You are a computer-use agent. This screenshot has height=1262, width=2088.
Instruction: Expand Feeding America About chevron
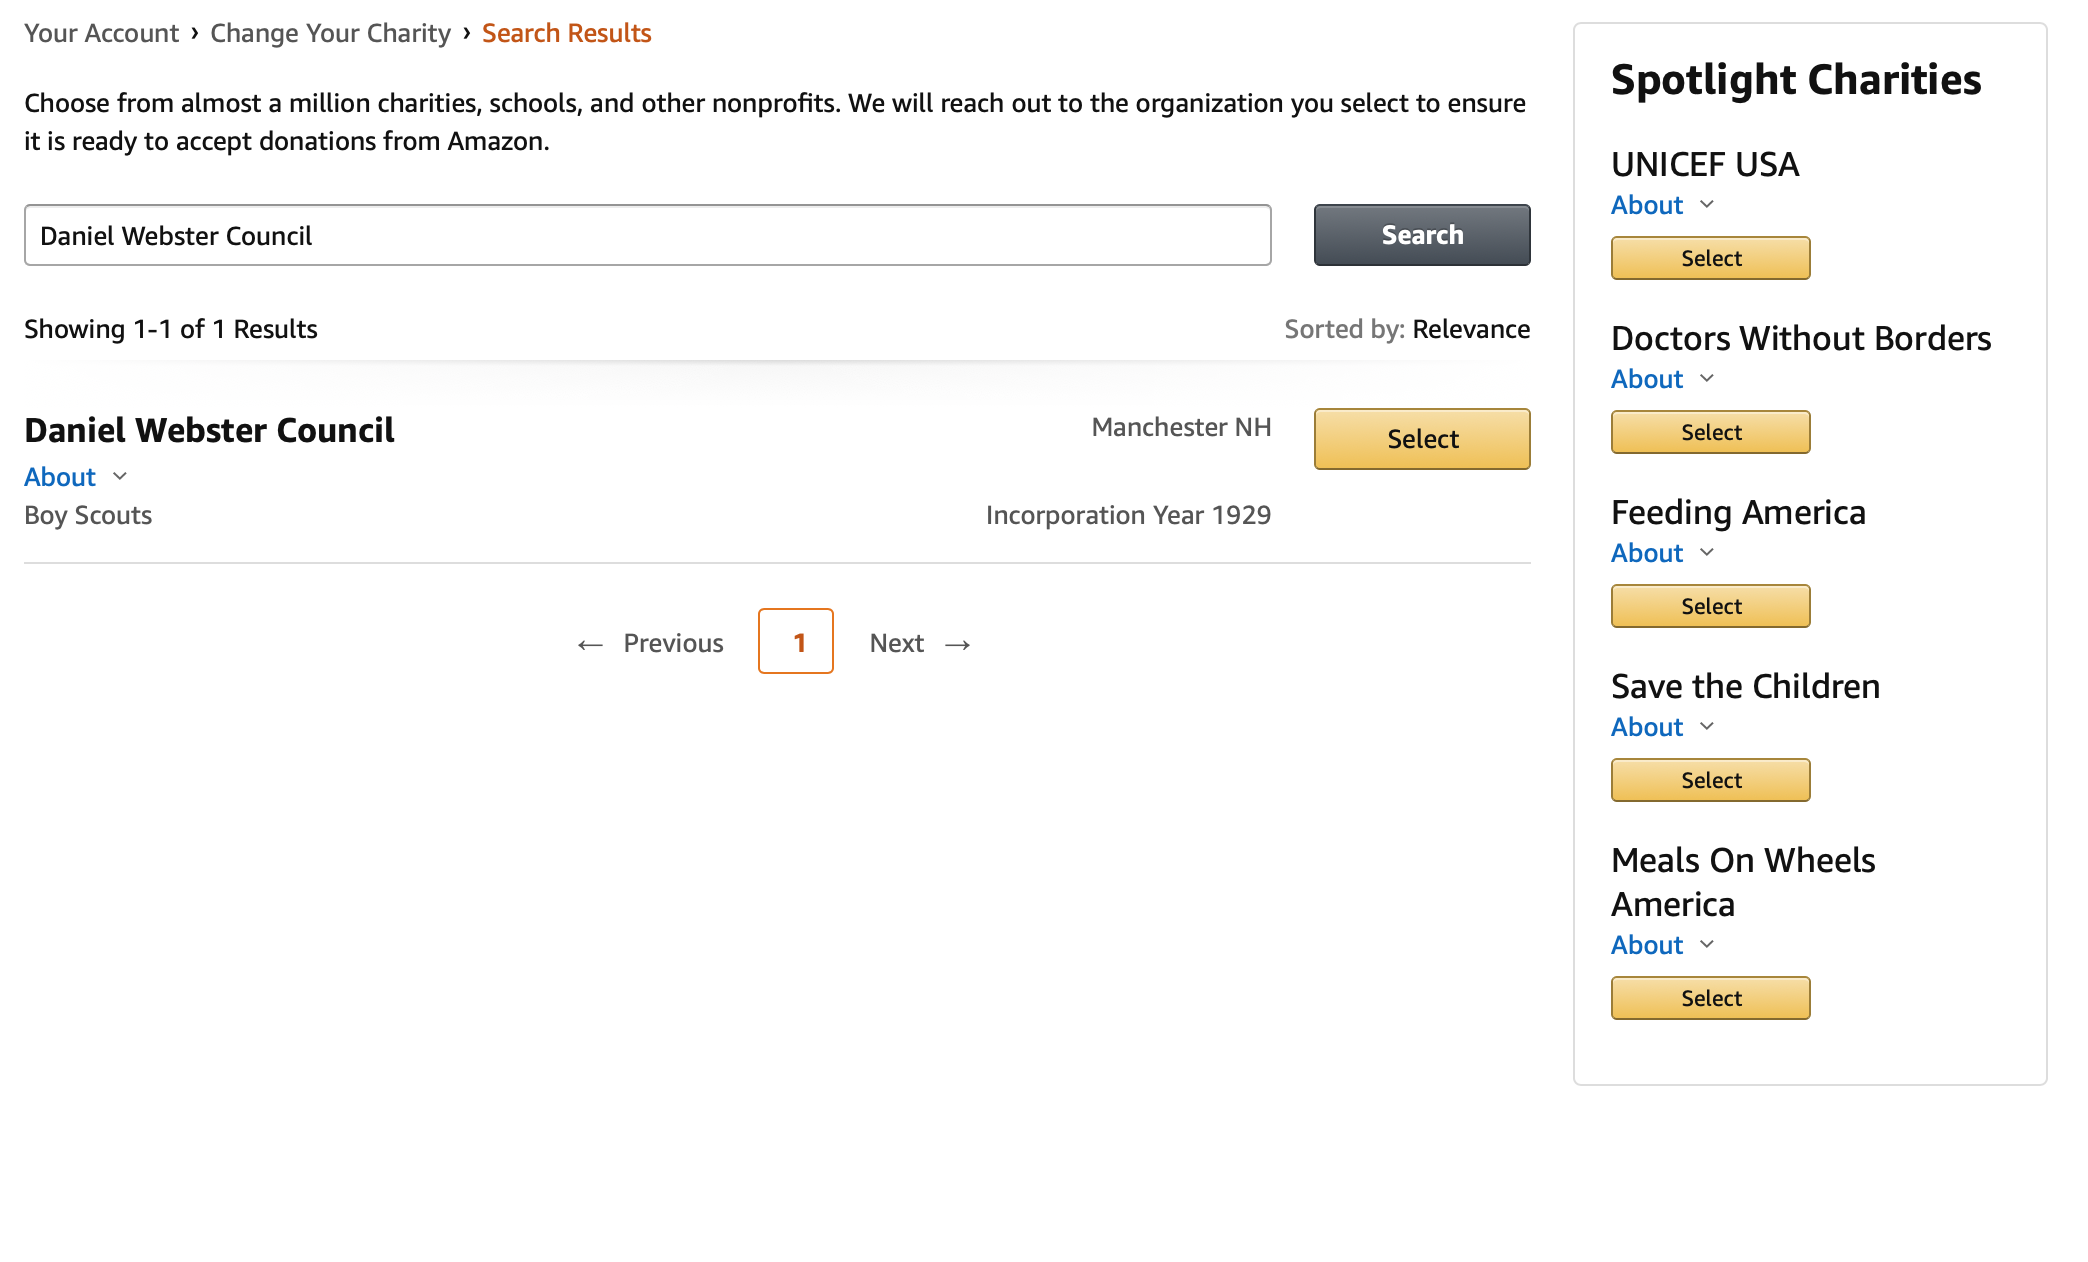[x=1707, y=553]
